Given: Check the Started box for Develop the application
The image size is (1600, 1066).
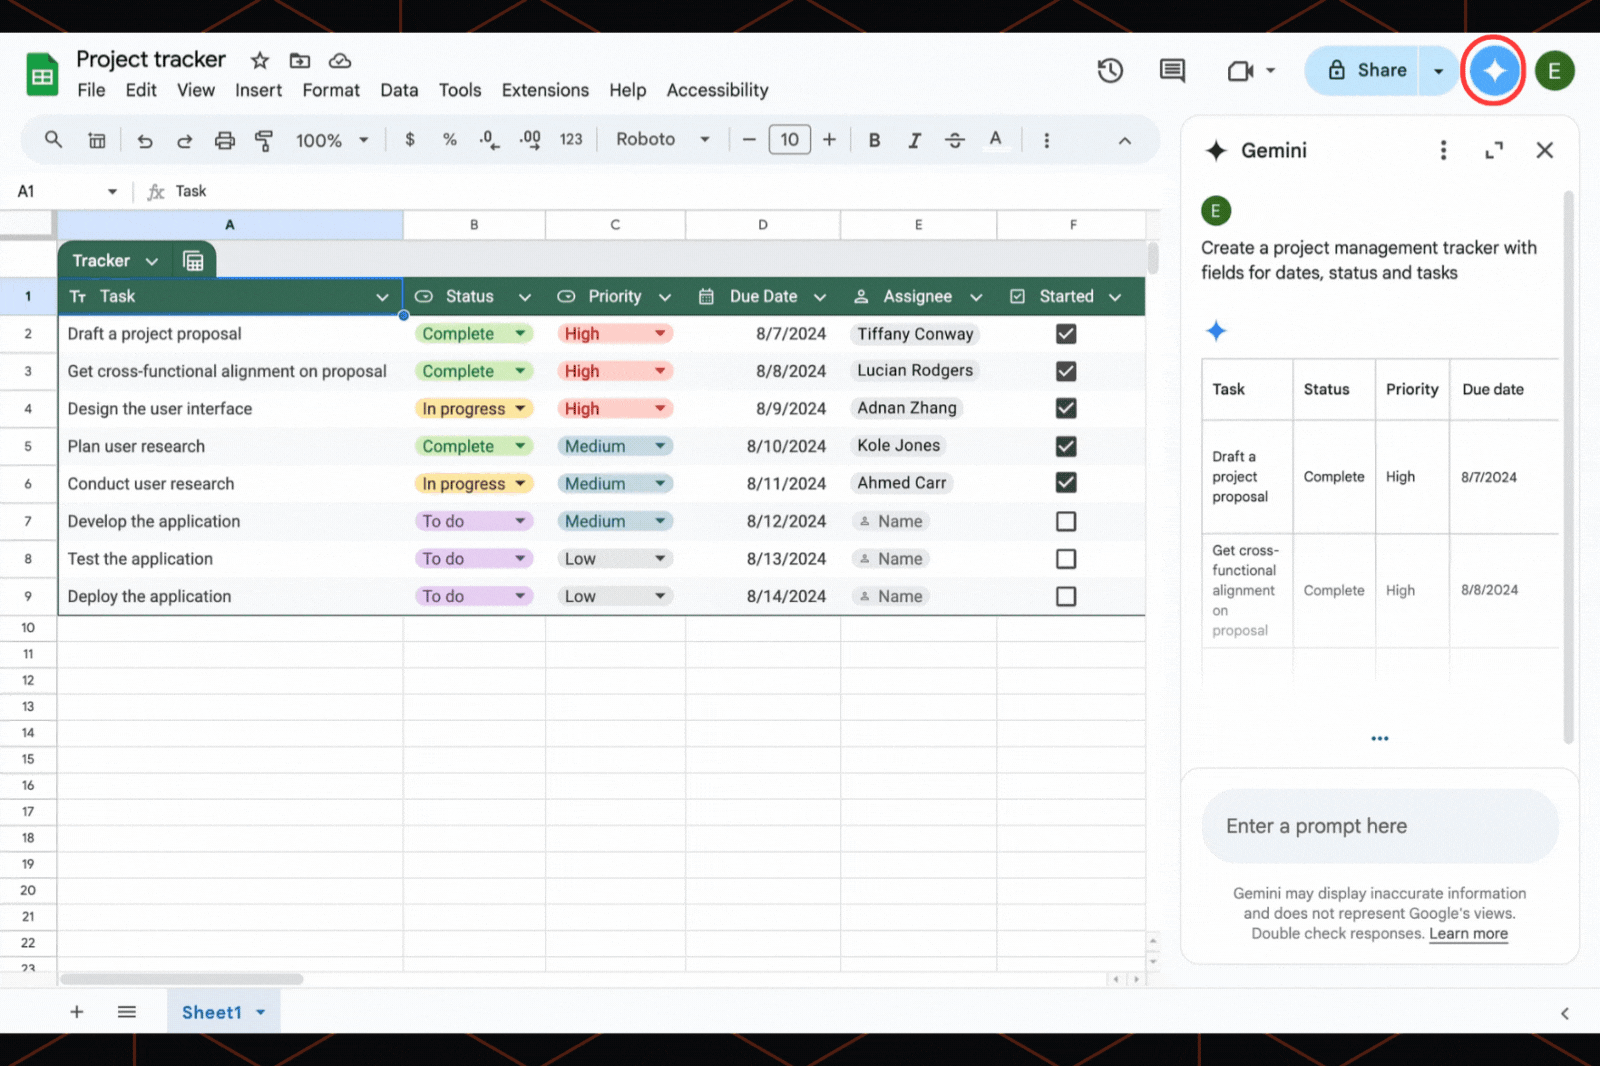Looking at the screenshot, I should click(x=1066, y=521).
